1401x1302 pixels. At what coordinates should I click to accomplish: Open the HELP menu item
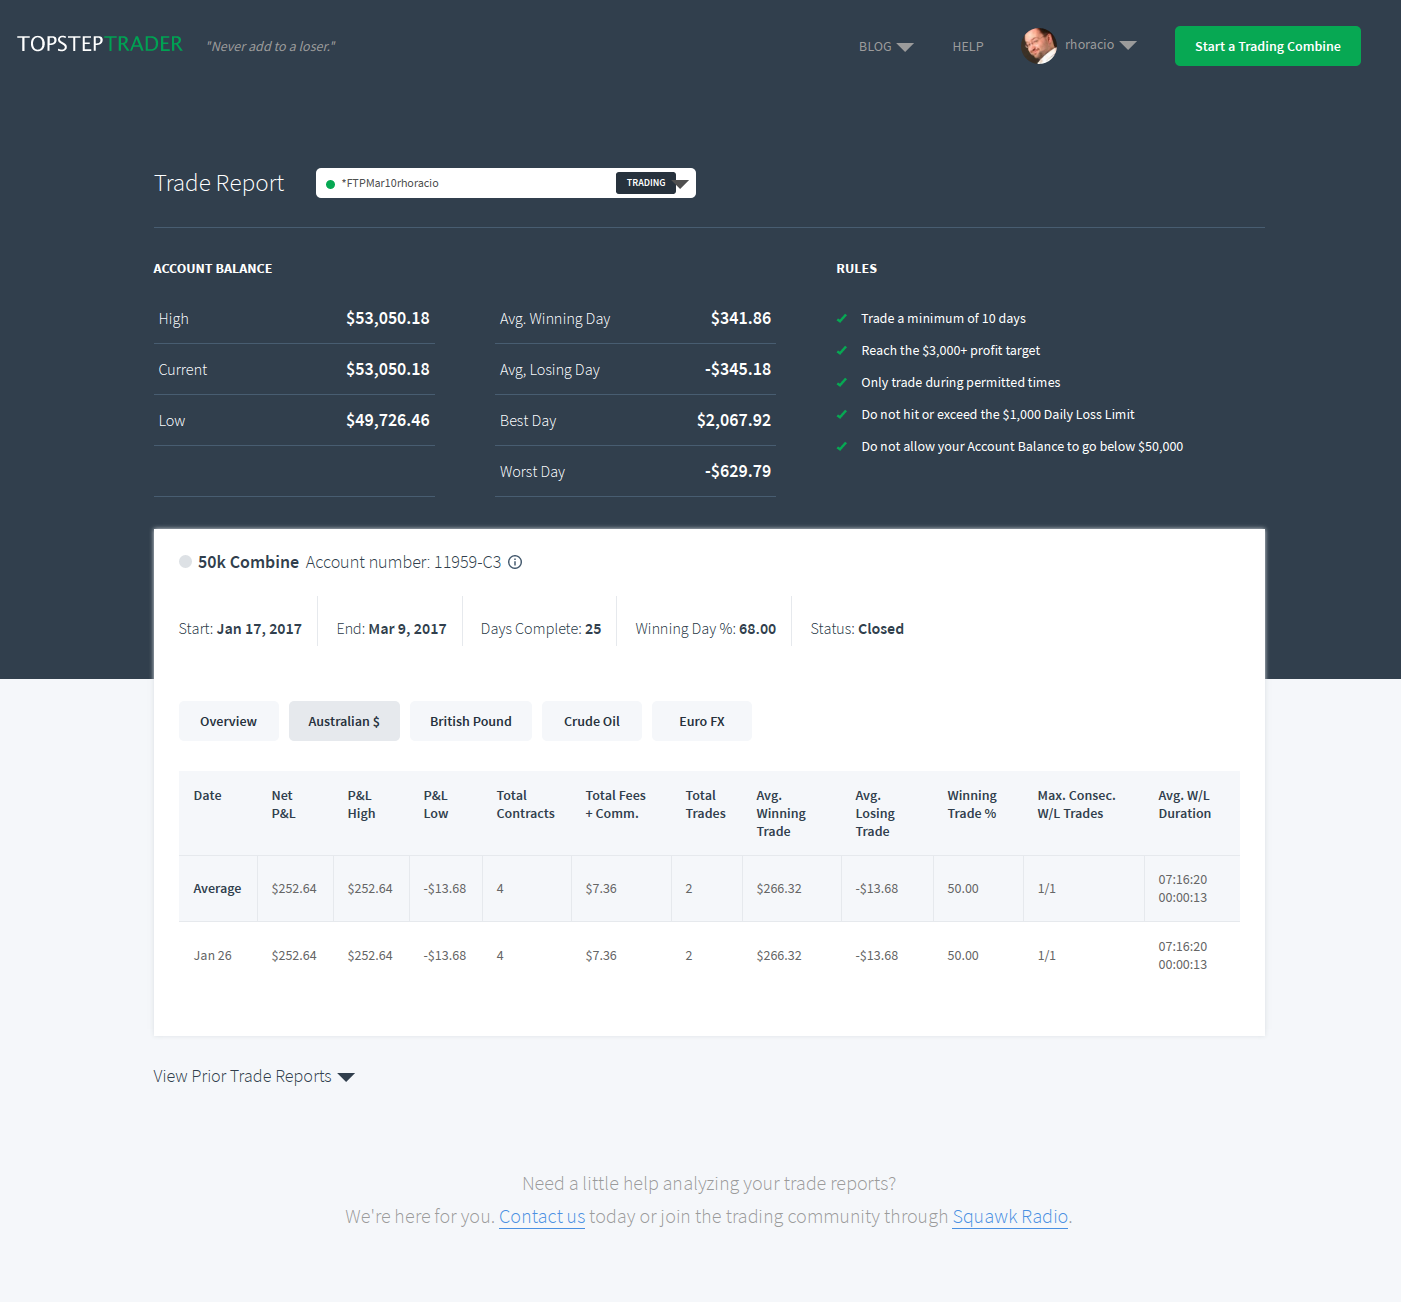968,47
